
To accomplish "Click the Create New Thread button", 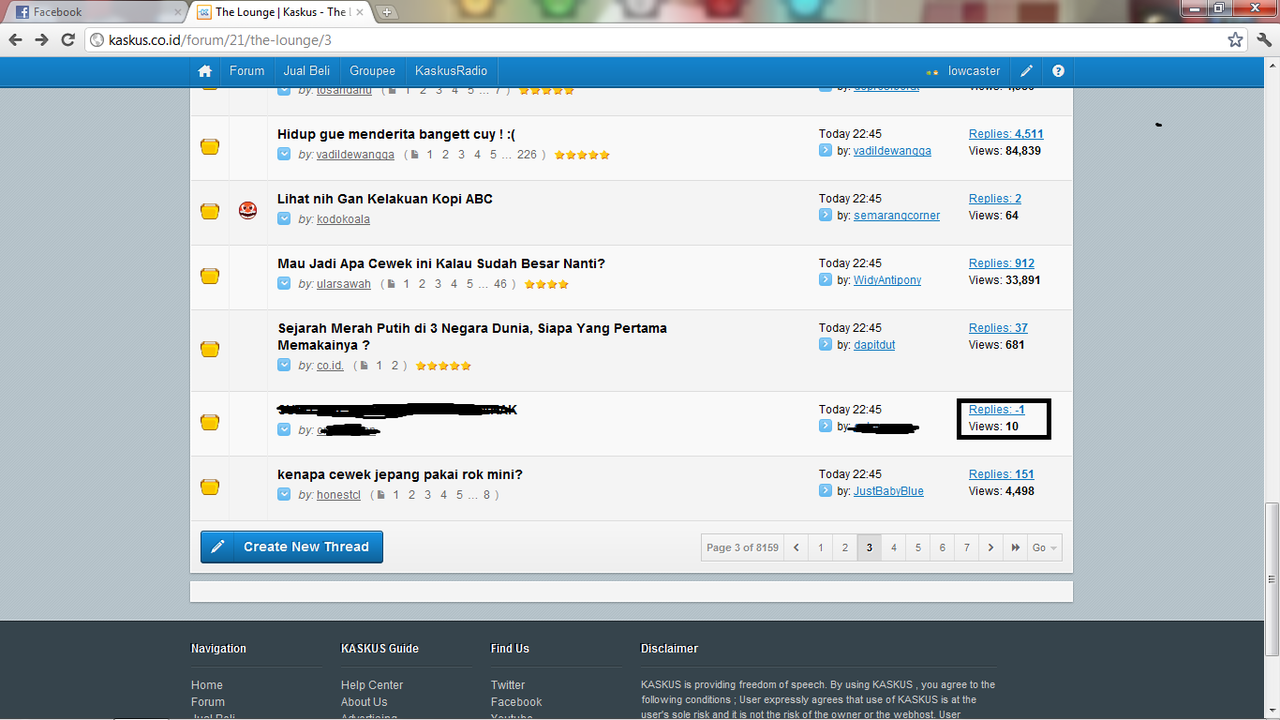I will click(x=292, y=547).
